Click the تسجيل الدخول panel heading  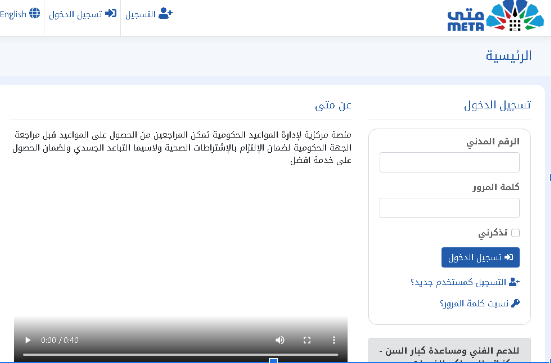[497, 105]
